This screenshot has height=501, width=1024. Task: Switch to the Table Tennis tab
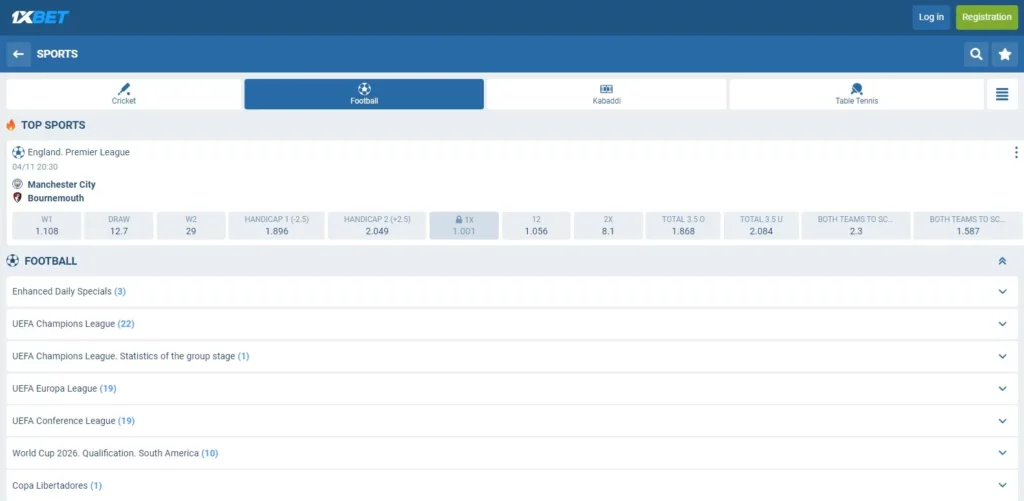pos(856,94)
